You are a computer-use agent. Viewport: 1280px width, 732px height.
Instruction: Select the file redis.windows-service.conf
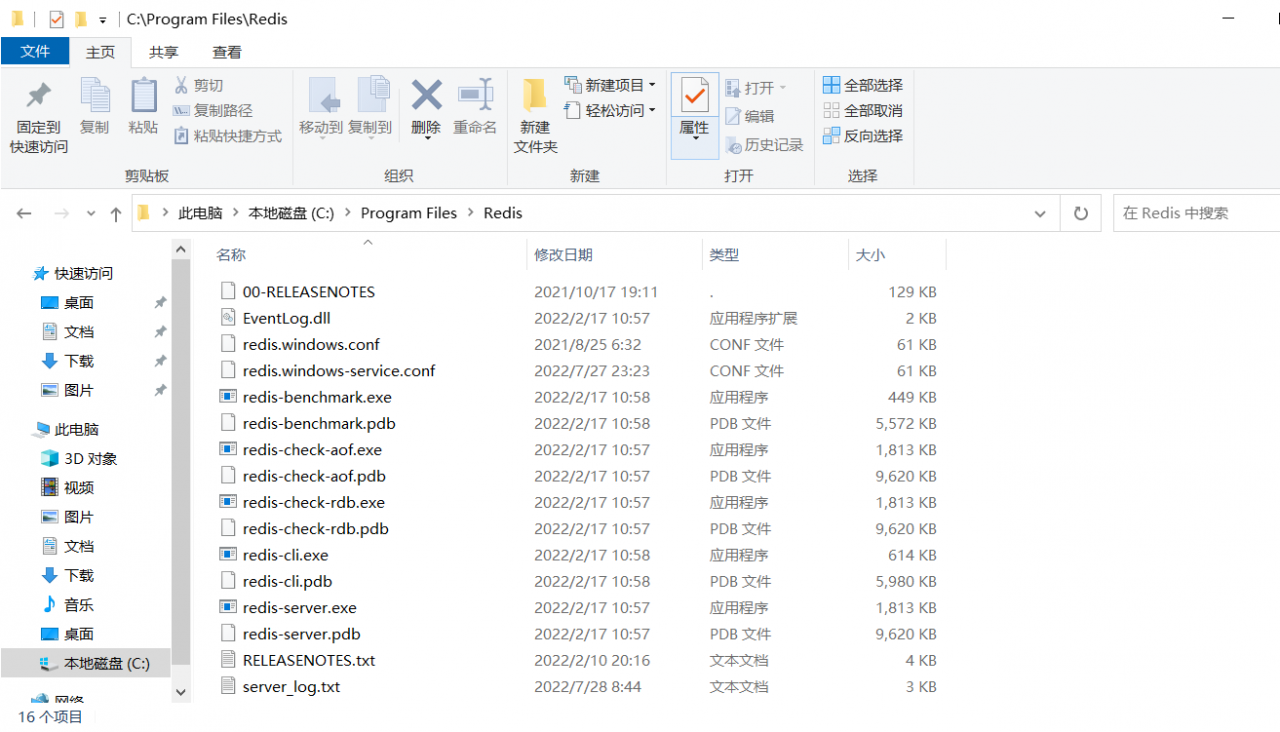click(x=339, y=370)
